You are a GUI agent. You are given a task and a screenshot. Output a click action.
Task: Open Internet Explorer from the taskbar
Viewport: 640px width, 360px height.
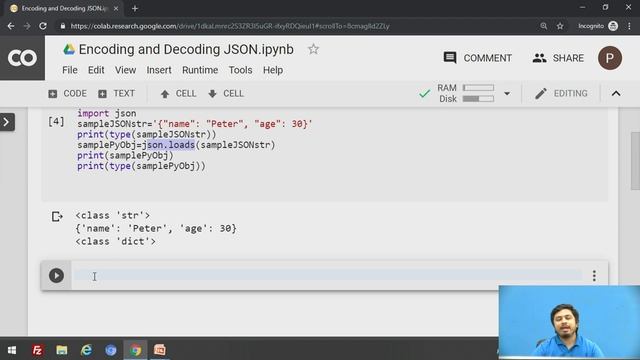coord(86,350)
